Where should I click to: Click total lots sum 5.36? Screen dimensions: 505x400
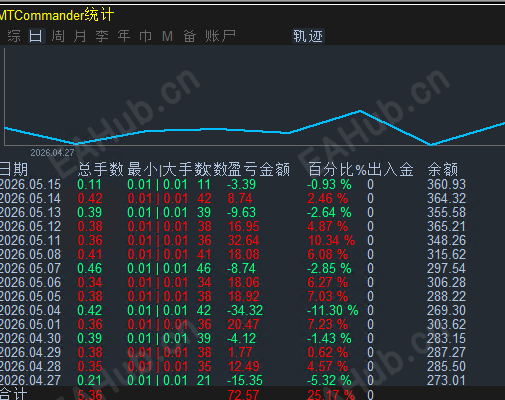[x=90, y=395]
